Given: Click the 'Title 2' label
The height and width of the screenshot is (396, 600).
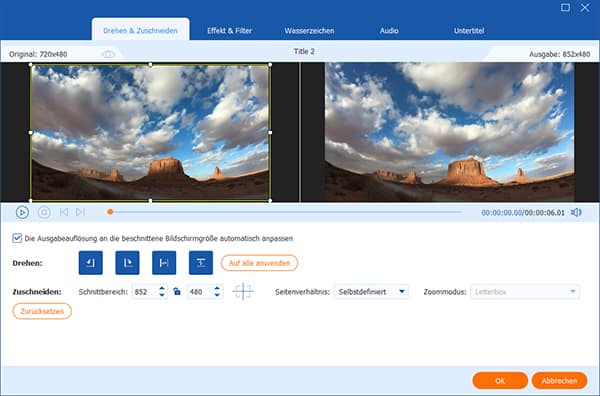Looking at the screenshot, I should (x=304, y=51).
